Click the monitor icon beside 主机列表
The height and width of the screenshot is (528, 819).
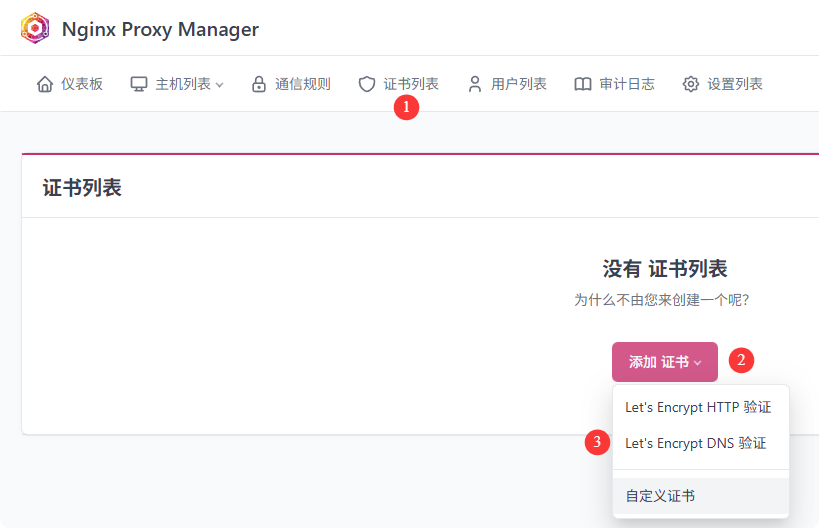(139, 84)
